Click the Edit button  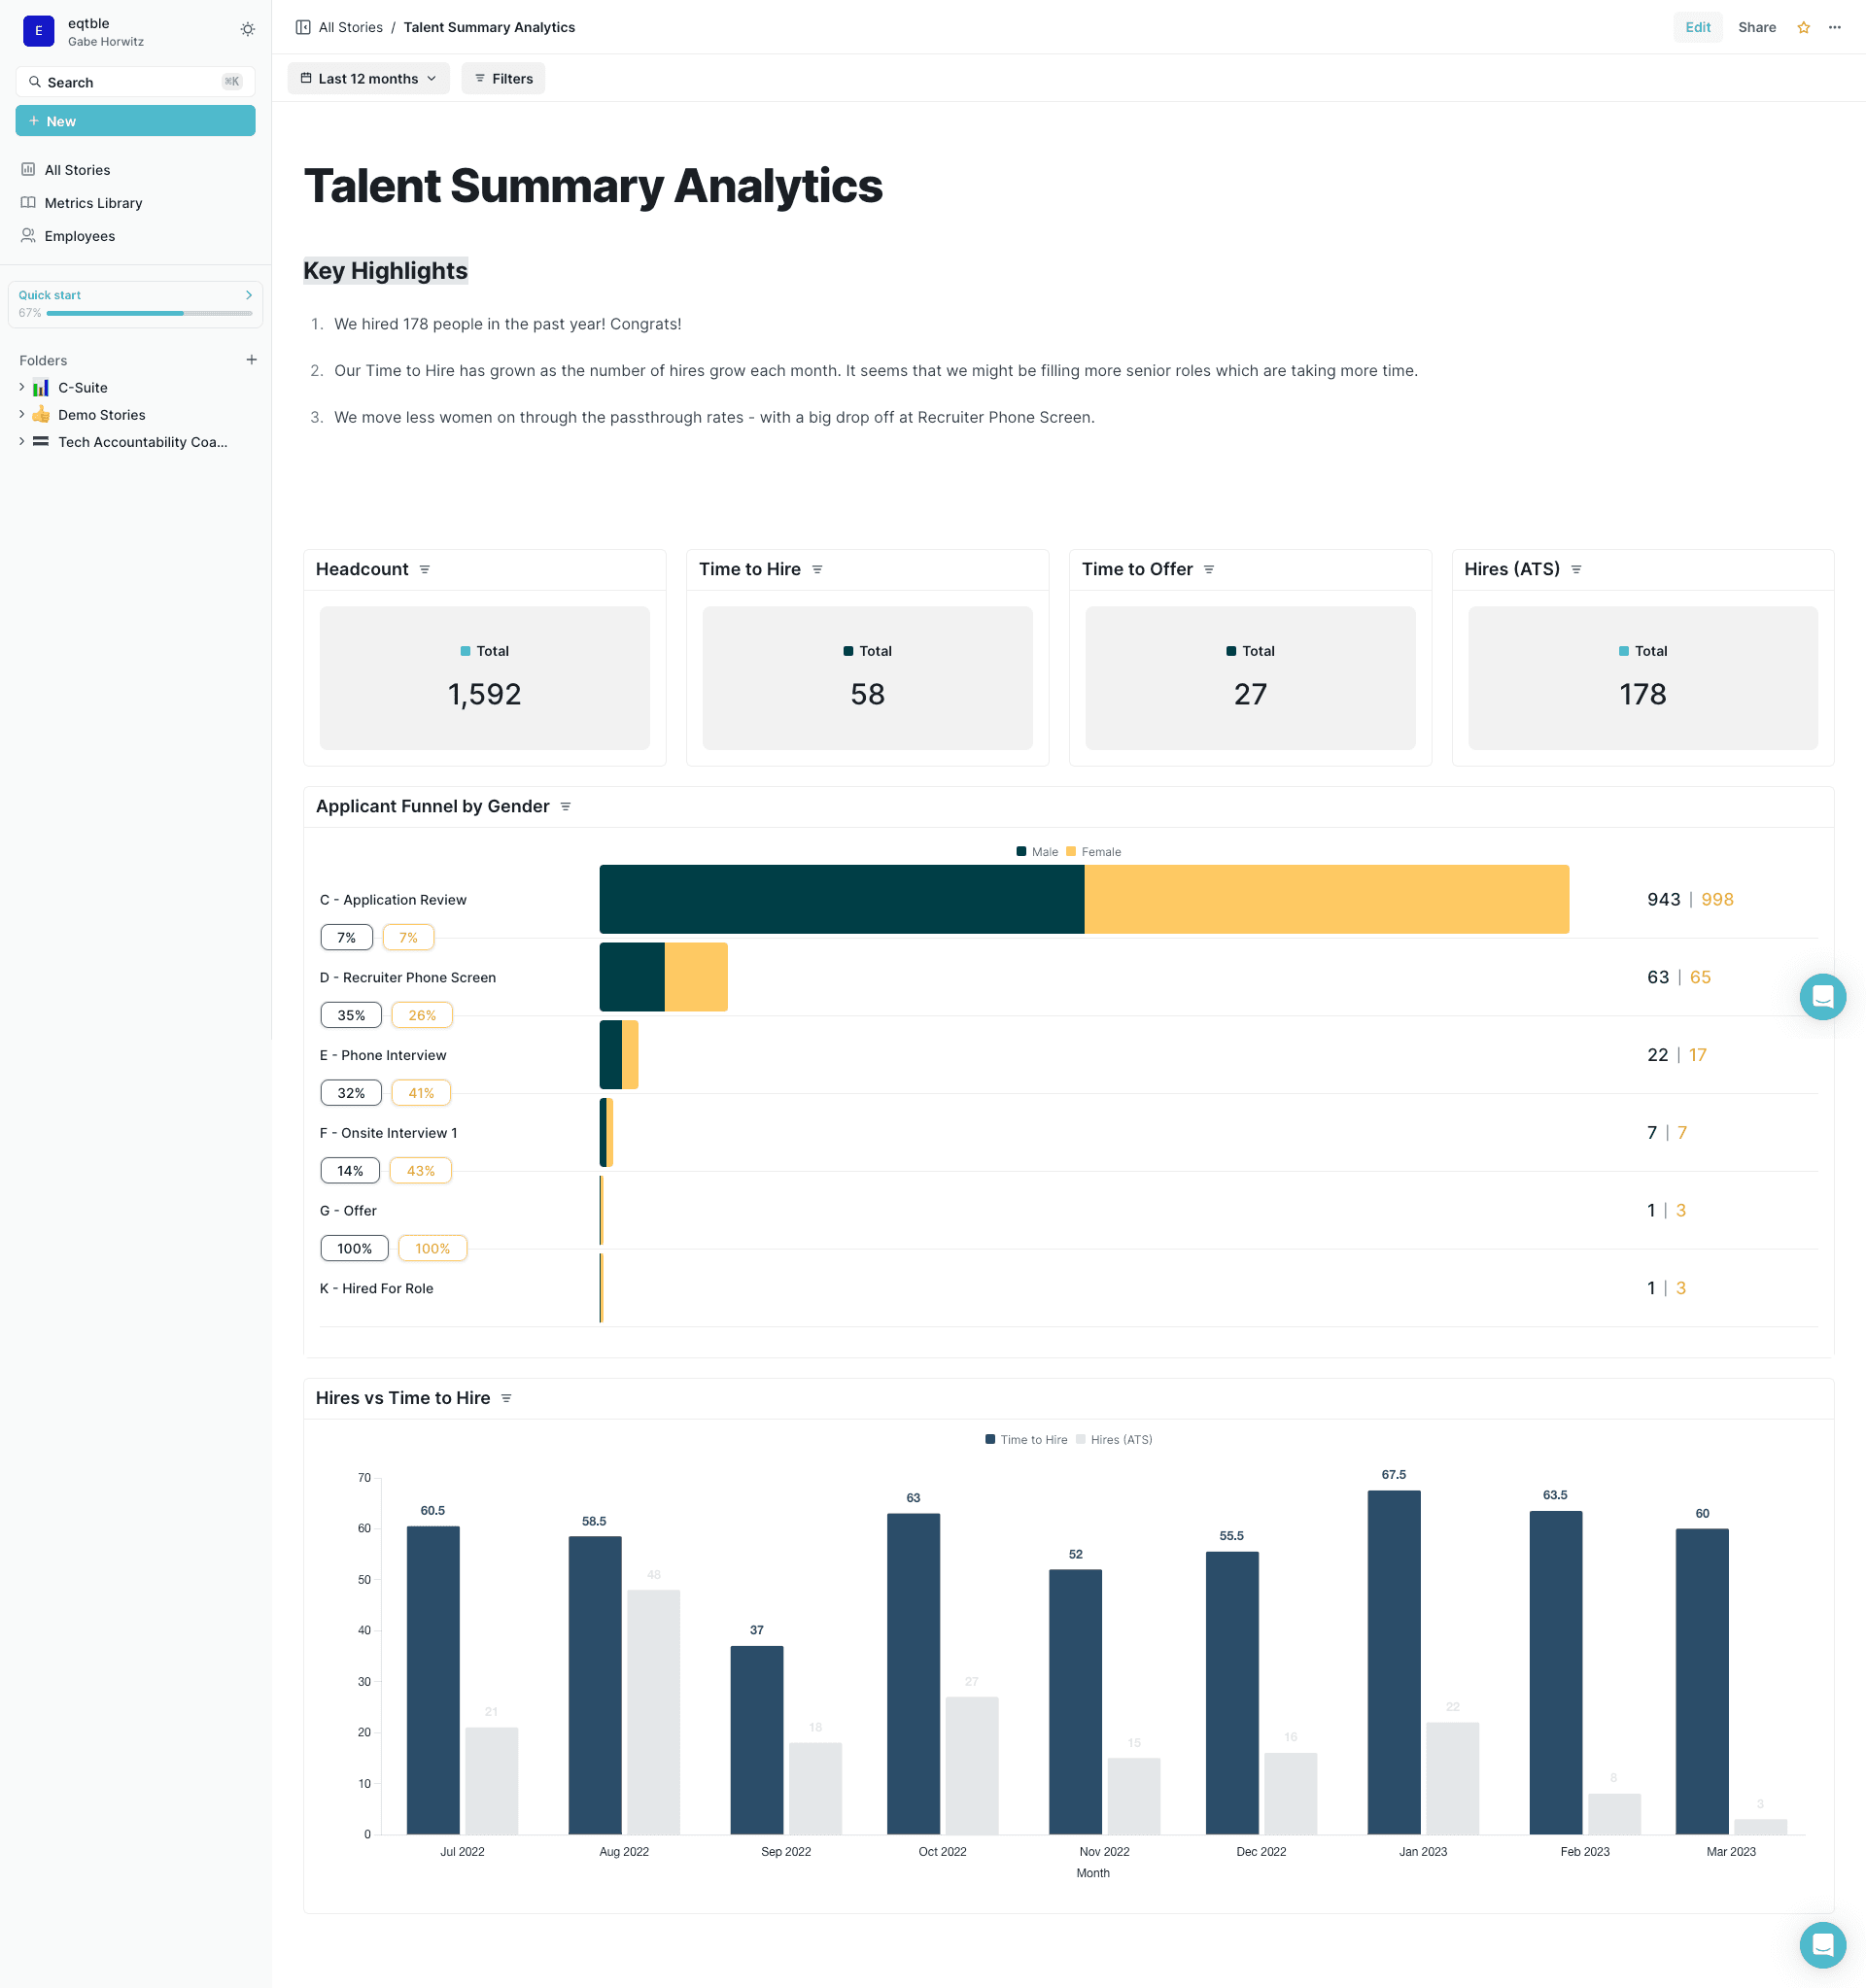1697,28
